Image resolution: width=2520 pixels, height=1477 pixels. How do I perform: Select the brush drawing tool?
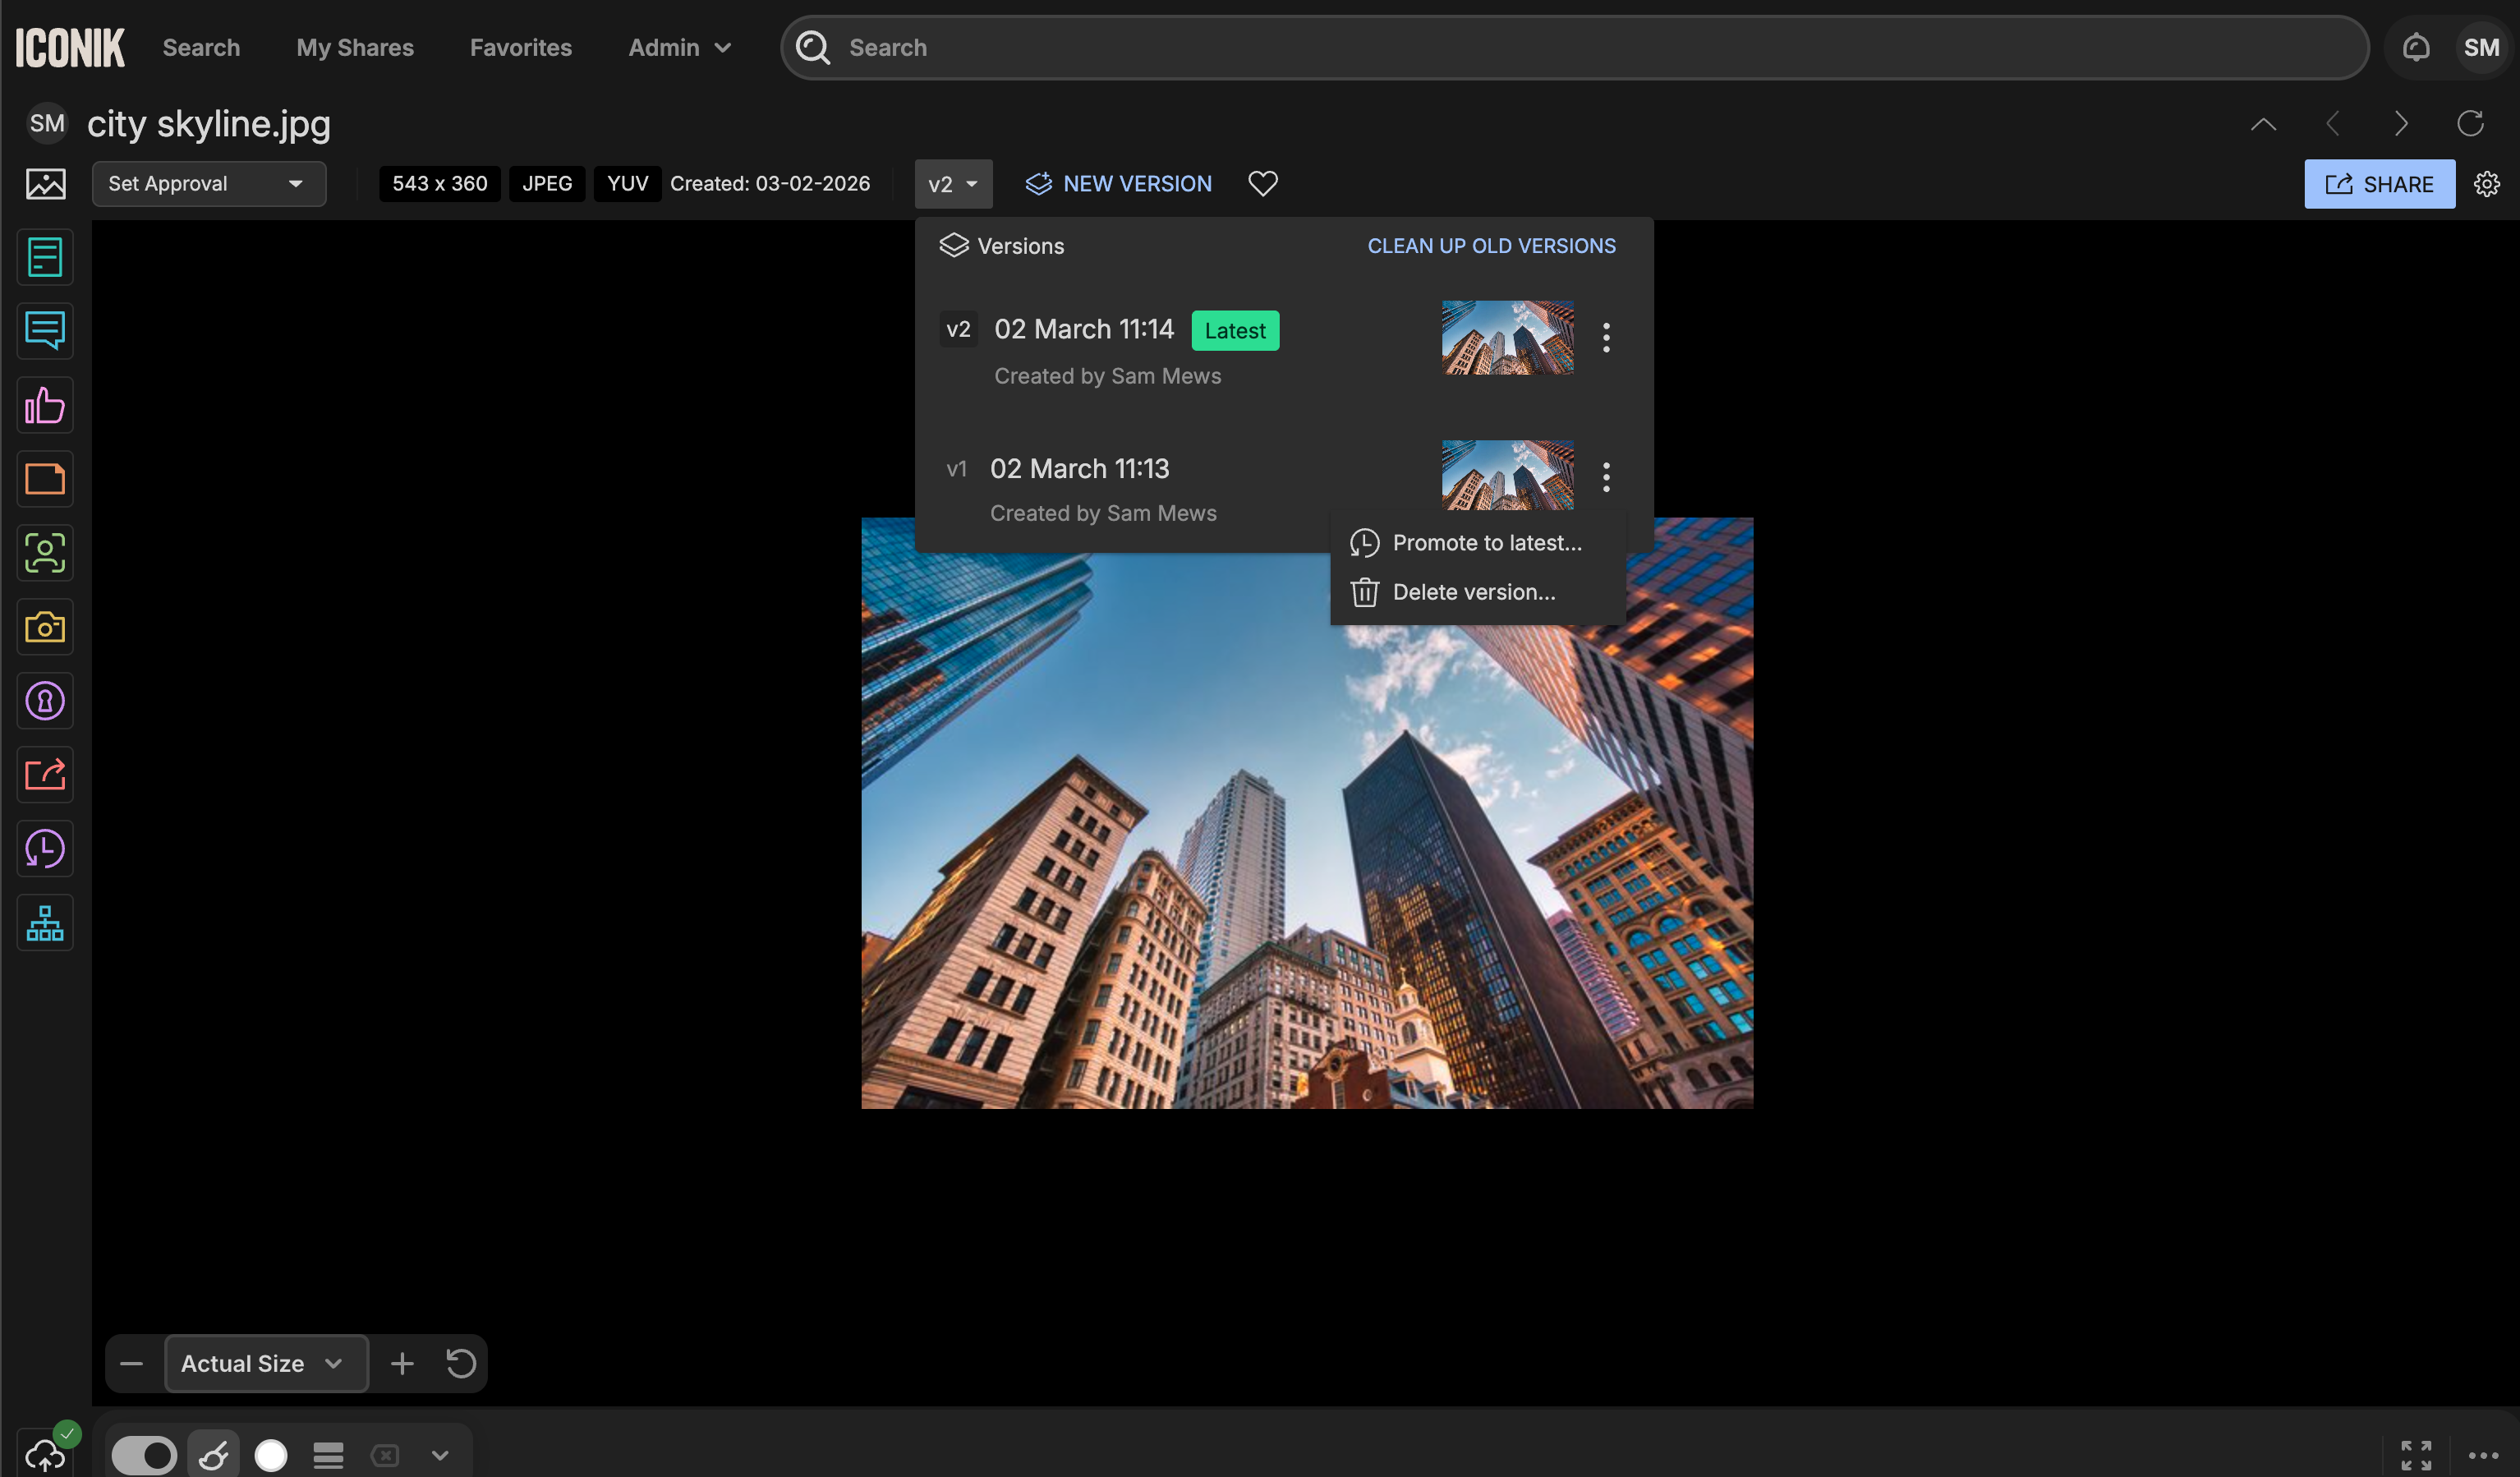tap(213, 1454)
